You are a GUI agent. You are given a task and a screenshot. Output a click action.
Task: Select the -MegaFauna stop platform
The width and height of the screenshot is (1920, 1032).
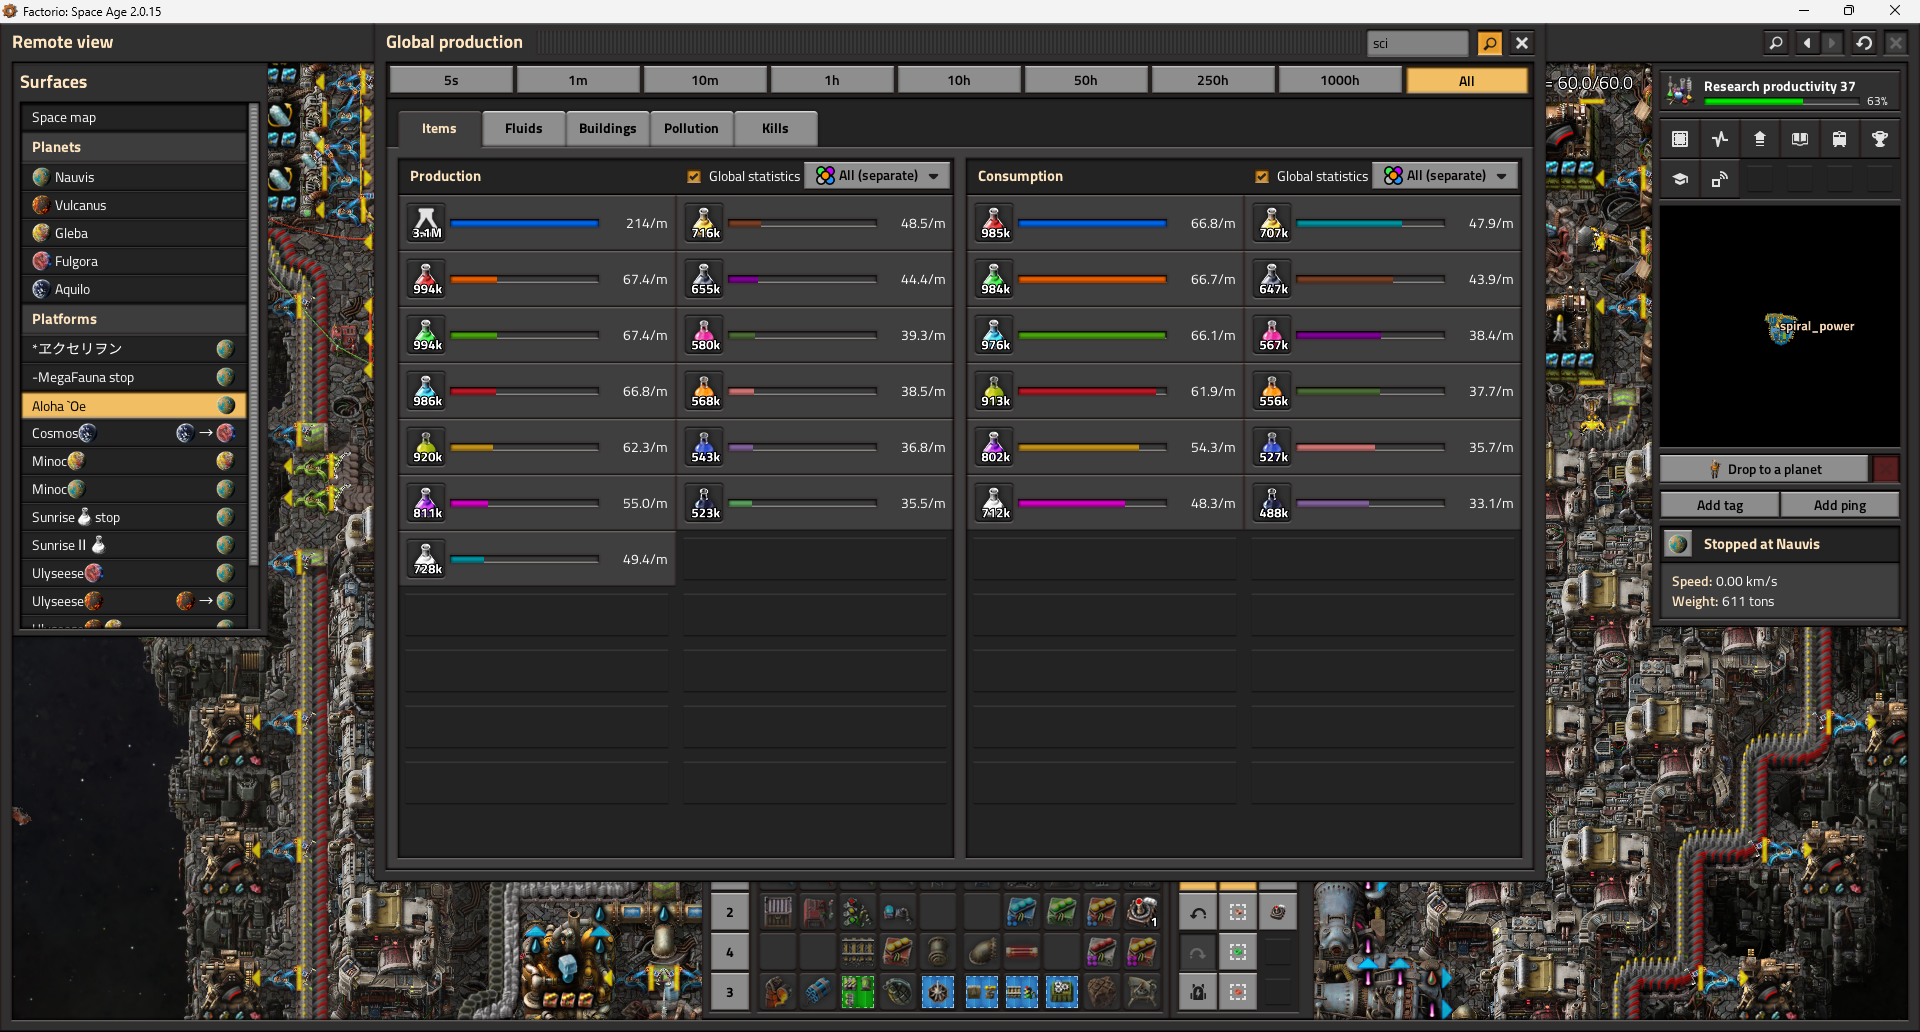click(134, 377)
